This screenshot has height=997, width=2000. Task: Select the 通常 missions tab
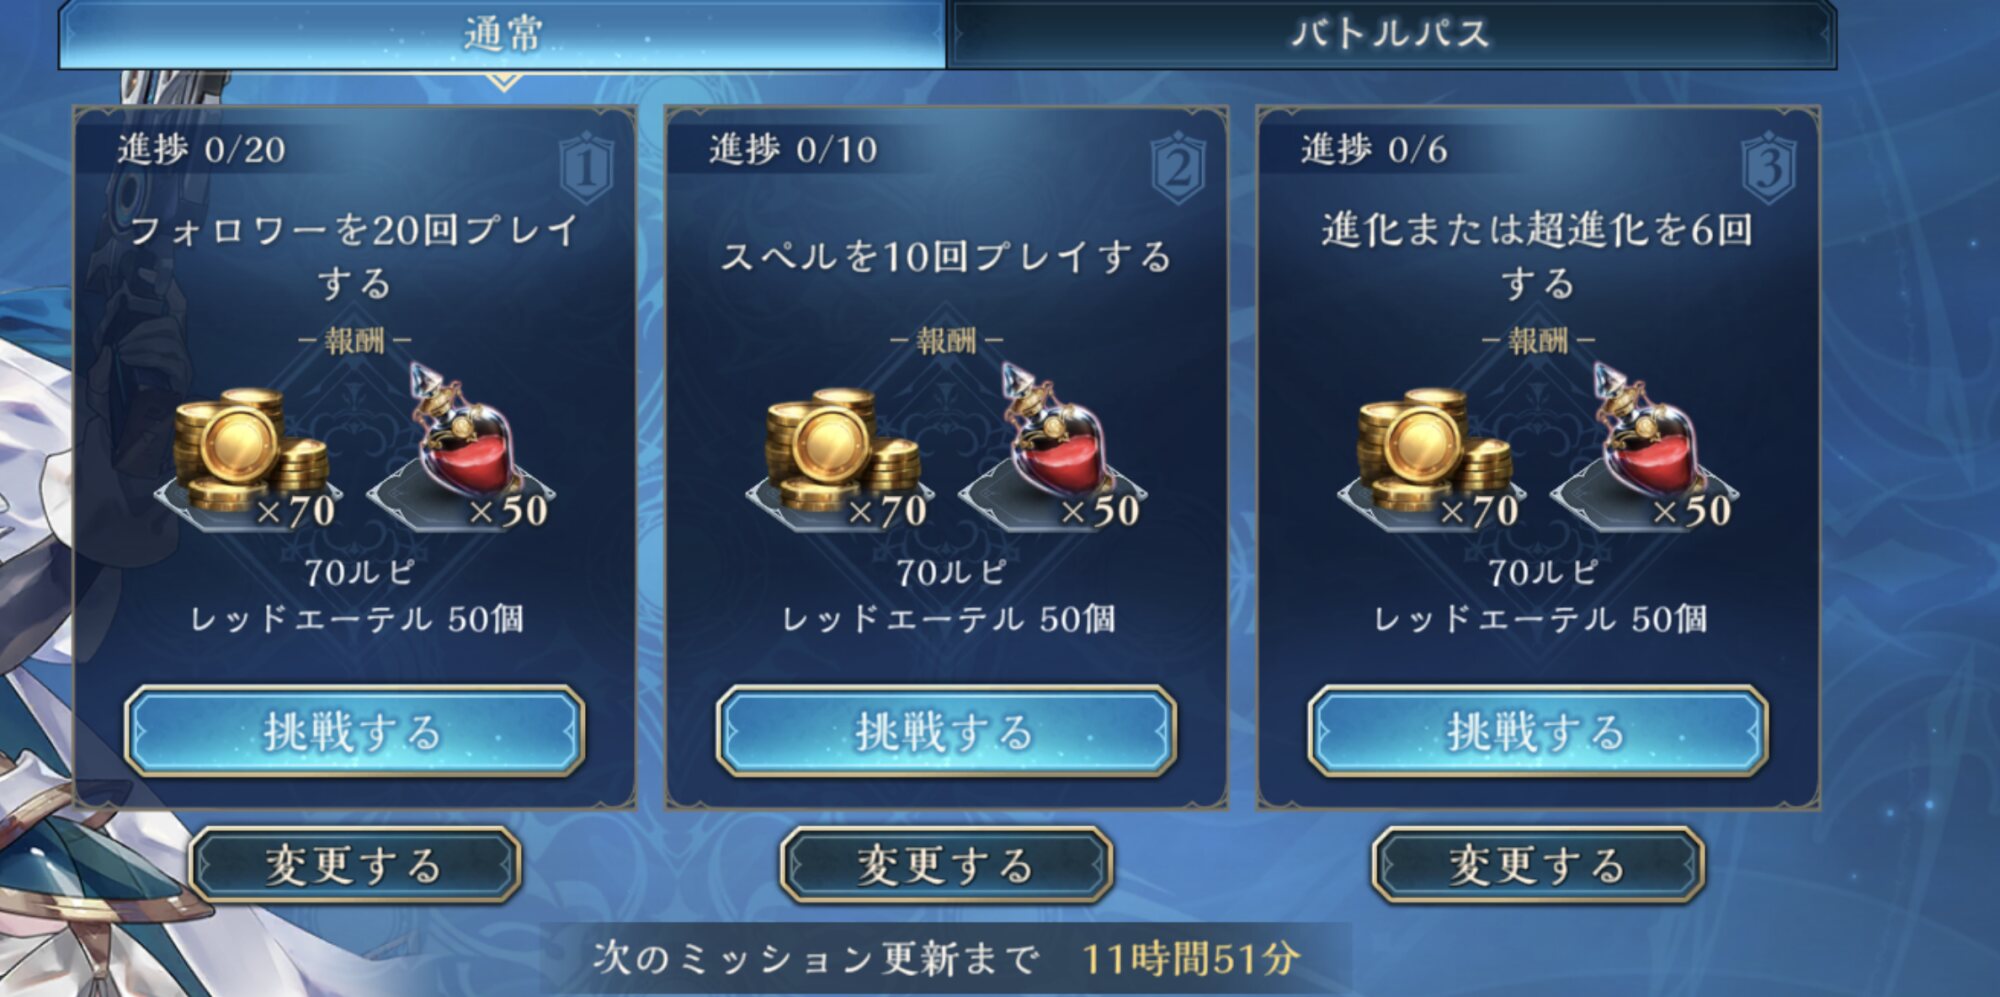point(502,34)
